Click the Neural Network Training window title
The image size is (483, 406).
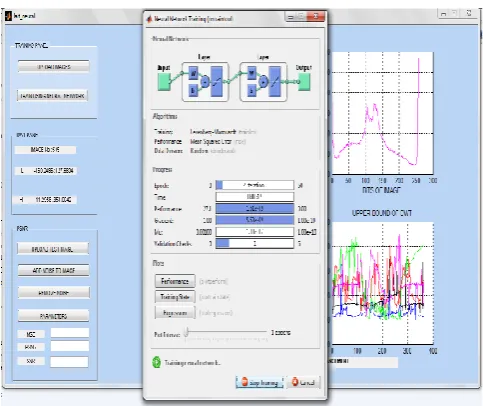tap(193, 19)
